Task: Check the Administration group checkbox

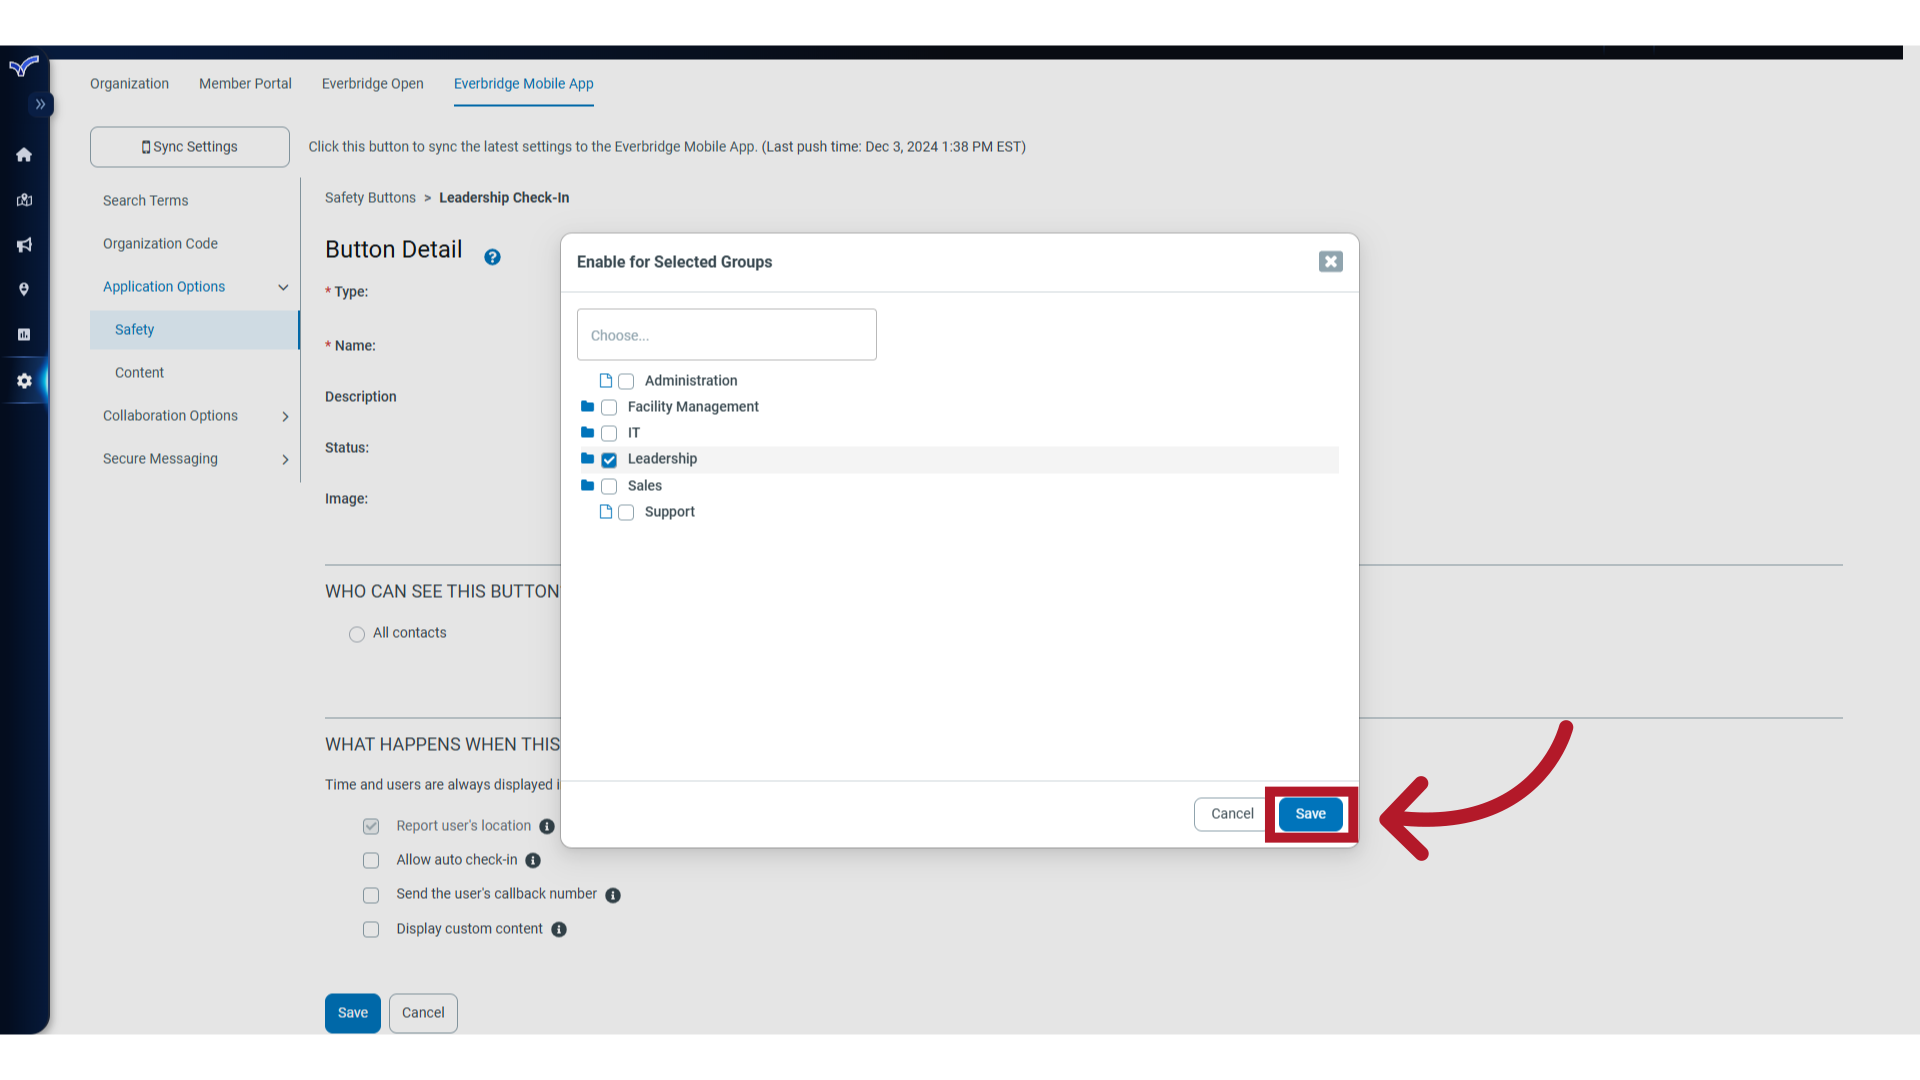Action: 626,381
